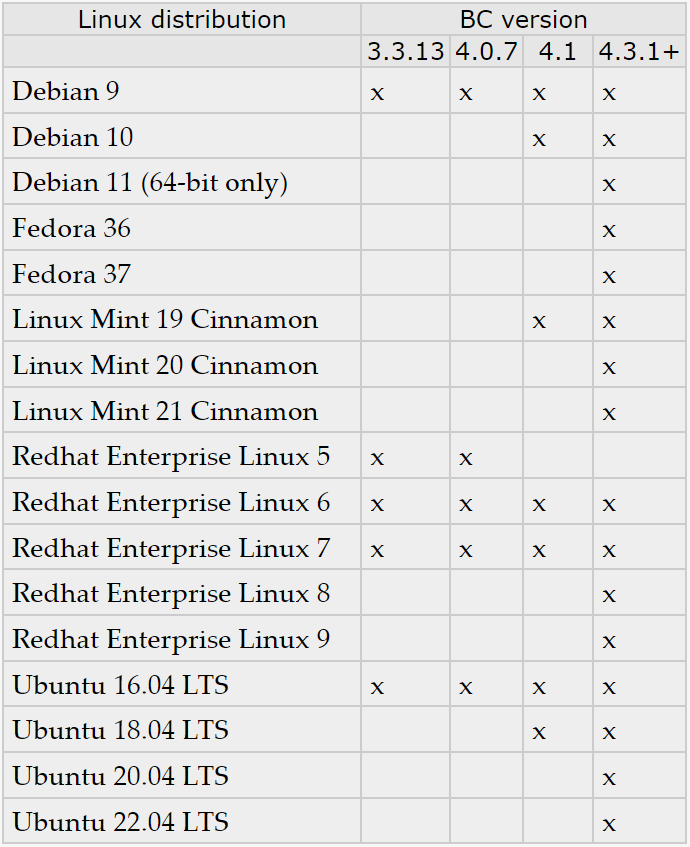This screenshot has height=847, width=690.
Task: Click Linux Mint 21 Cinnamon row label
Action: (165, 411)
